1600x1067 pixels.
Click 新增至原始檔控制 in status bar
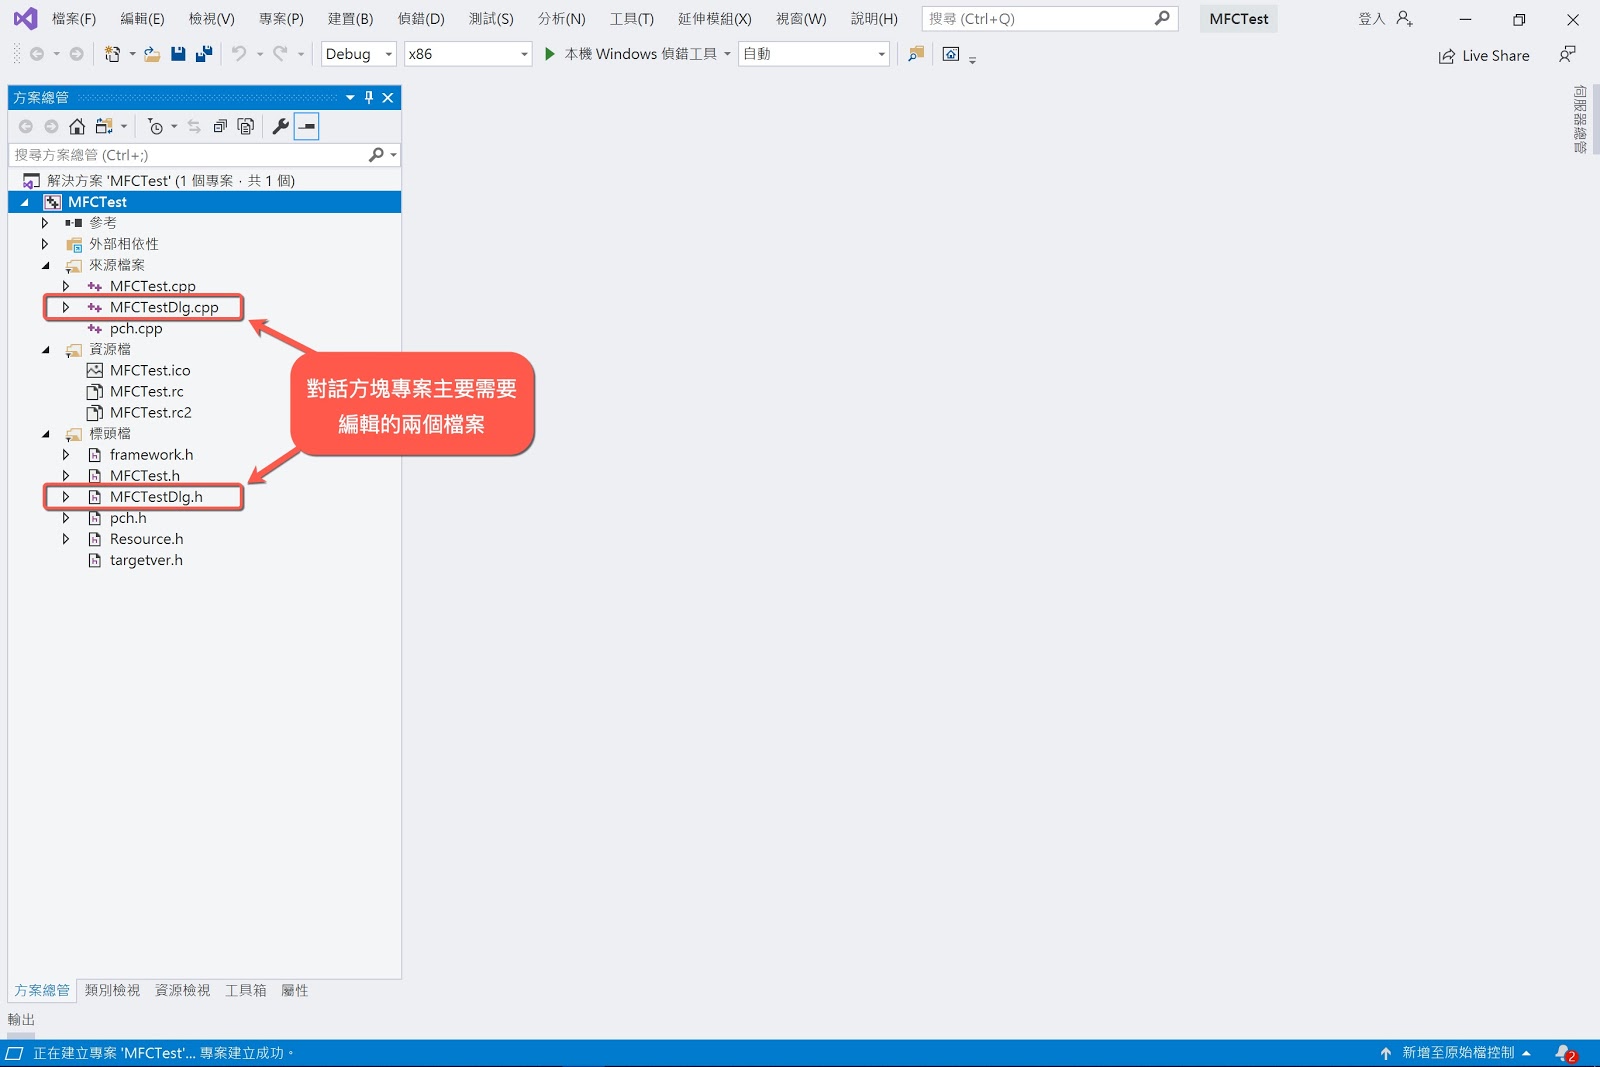click(1456, 1053)
